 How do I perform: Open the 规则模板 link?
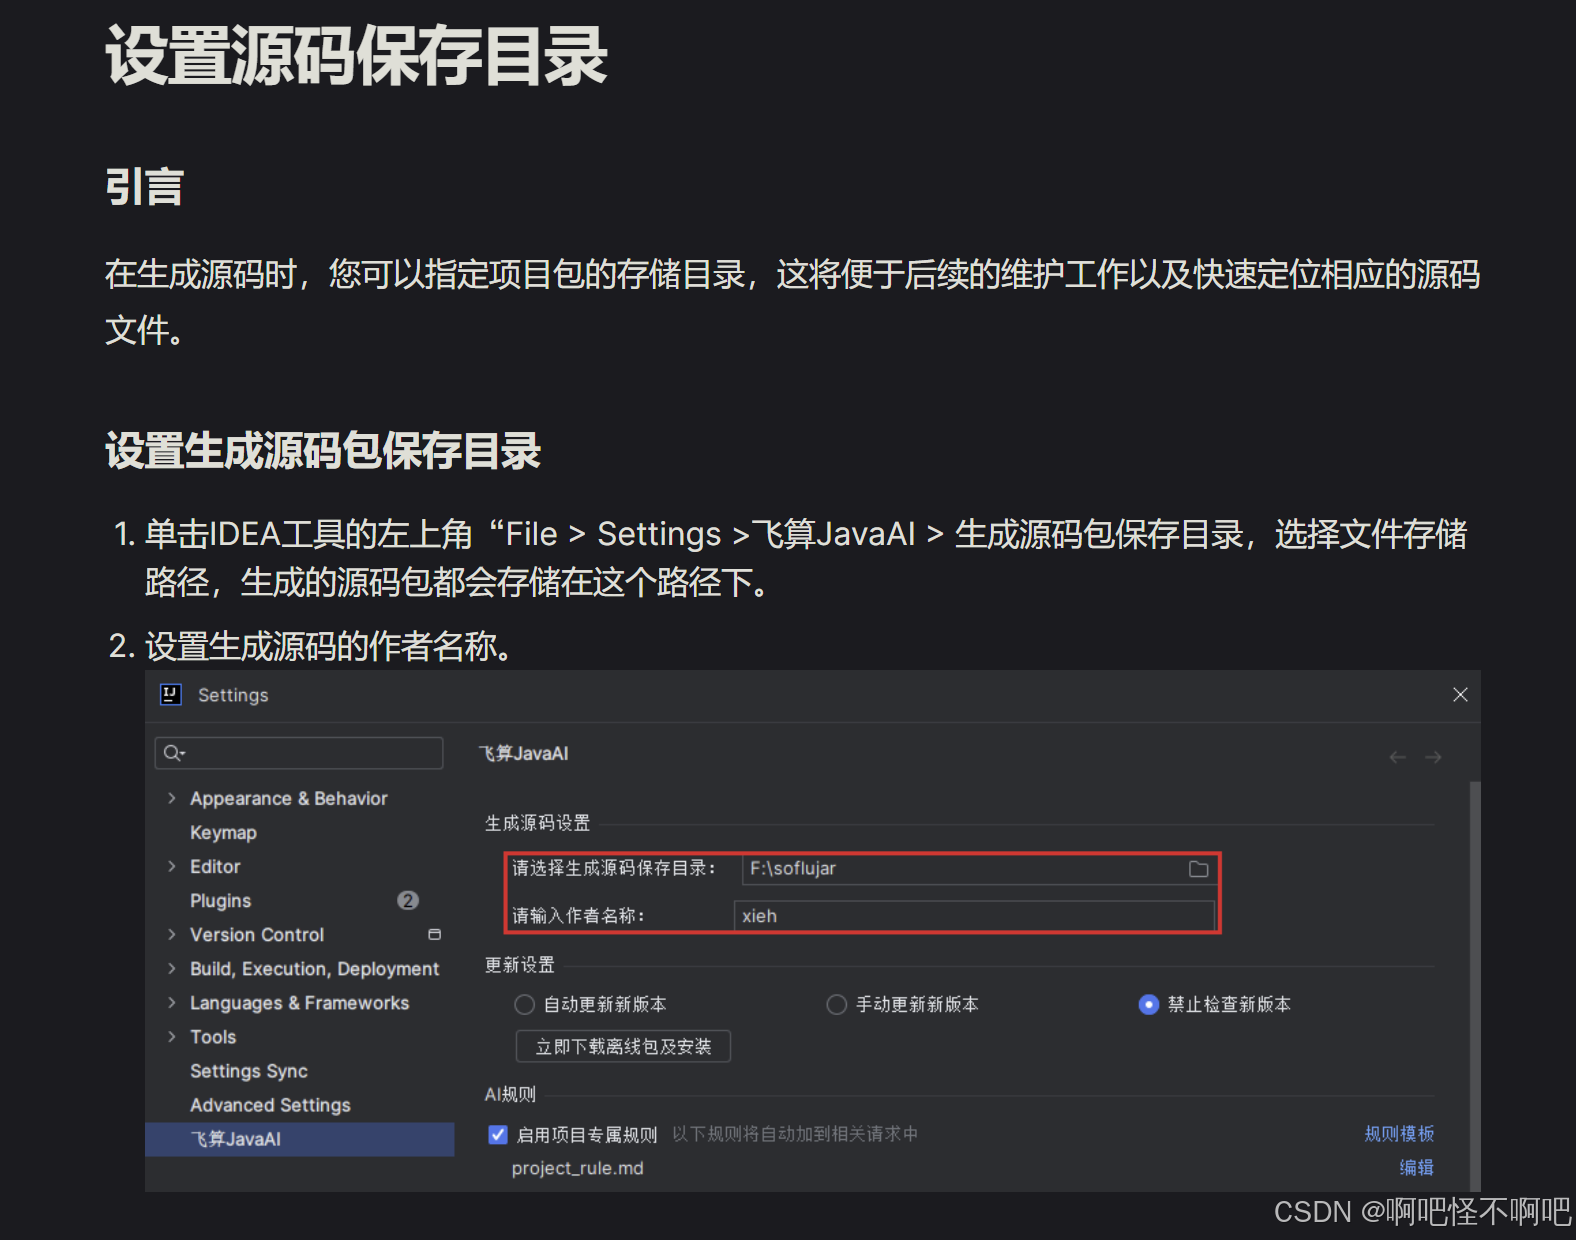point(1399,1133)
